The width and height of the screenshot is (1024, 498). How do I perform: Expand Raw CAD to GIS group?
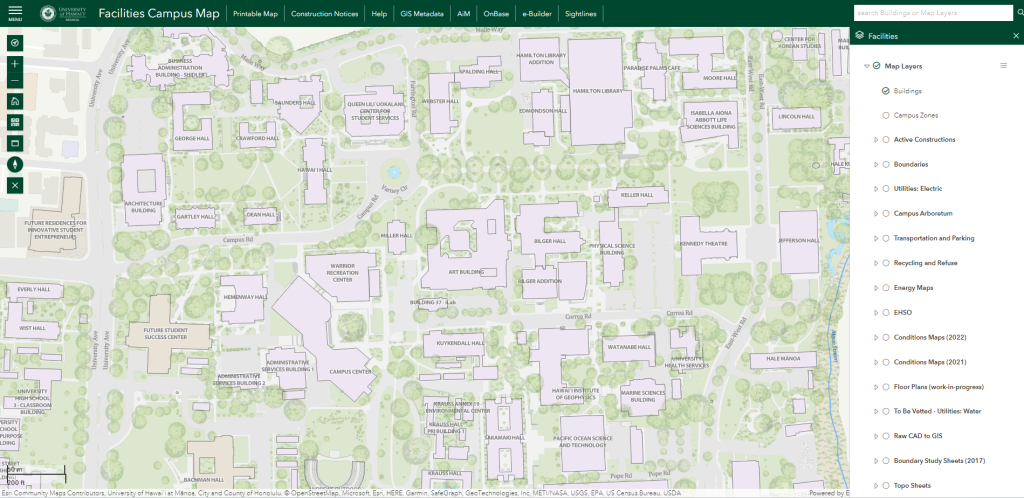[876, 436]
